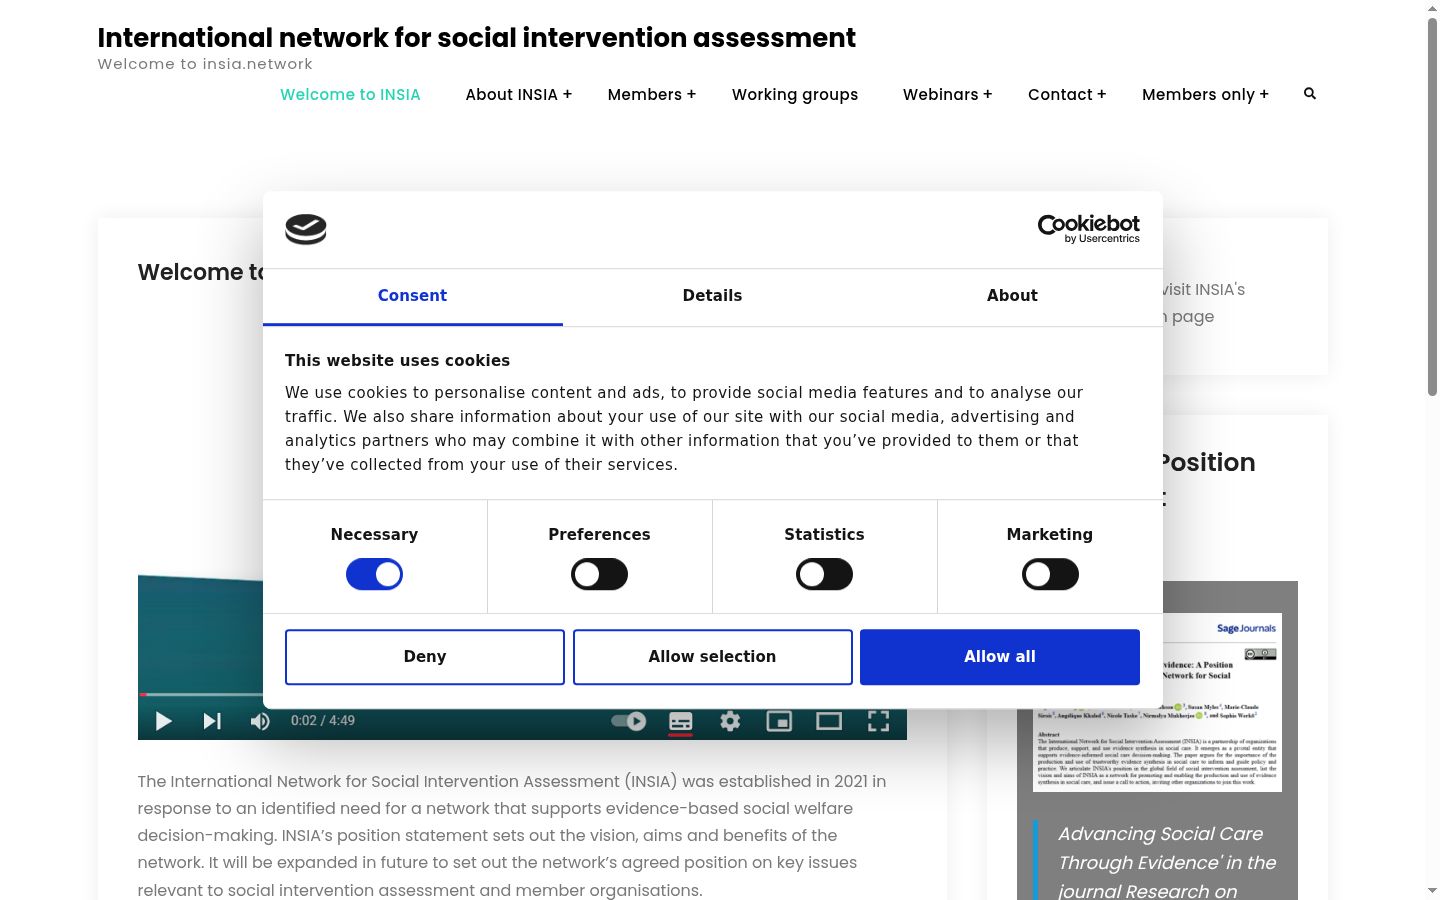Click 'This website uses cookies' heading
This screenshot has width=1440, height=900.
397,361
